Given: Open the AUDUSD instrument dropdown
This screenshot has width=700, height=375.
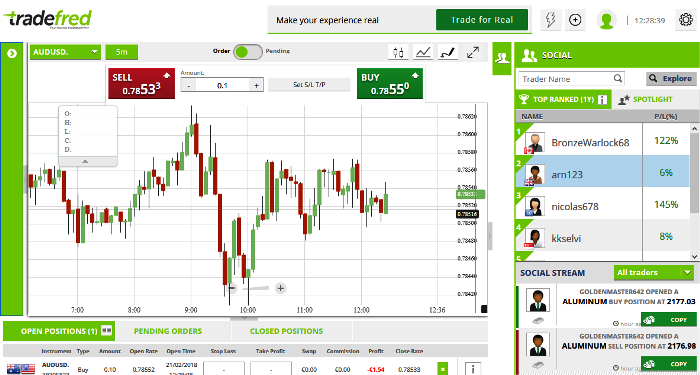Looking at the screenshot, I should pyautogui.click(x=66, y=52).
